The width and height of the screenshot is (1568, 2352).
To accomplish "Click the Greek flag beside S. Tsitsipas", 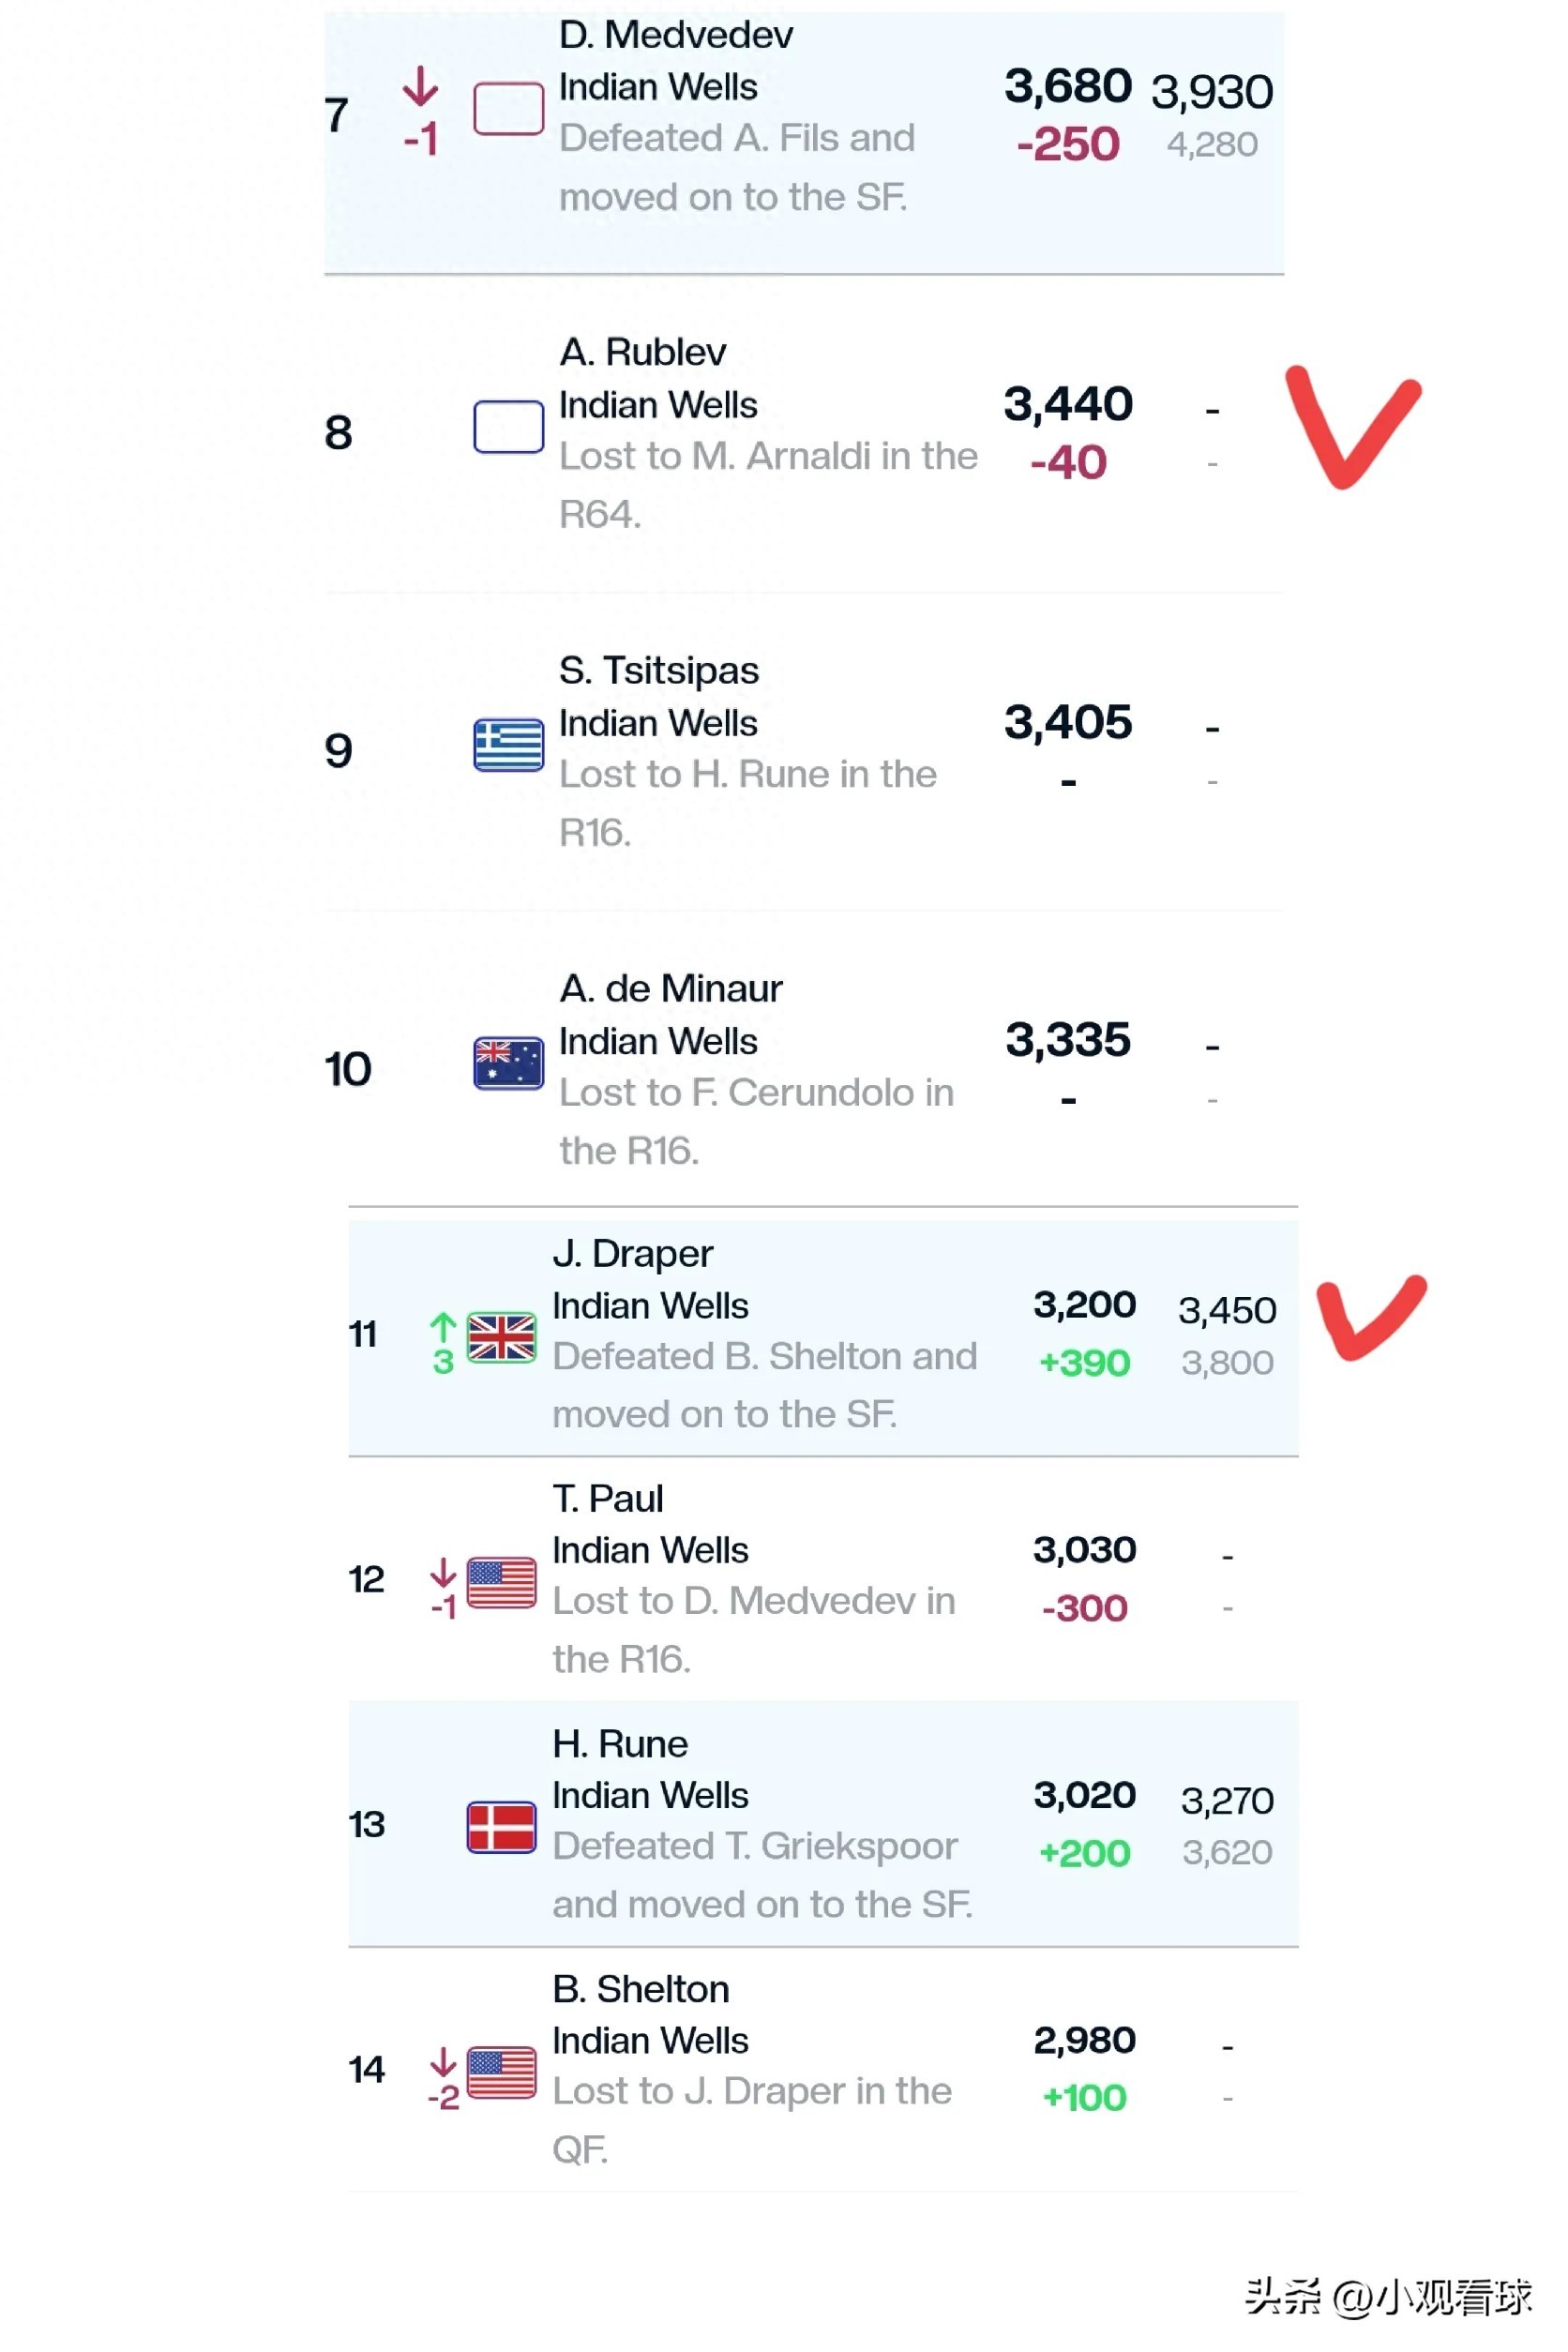I will coord(508,745).
